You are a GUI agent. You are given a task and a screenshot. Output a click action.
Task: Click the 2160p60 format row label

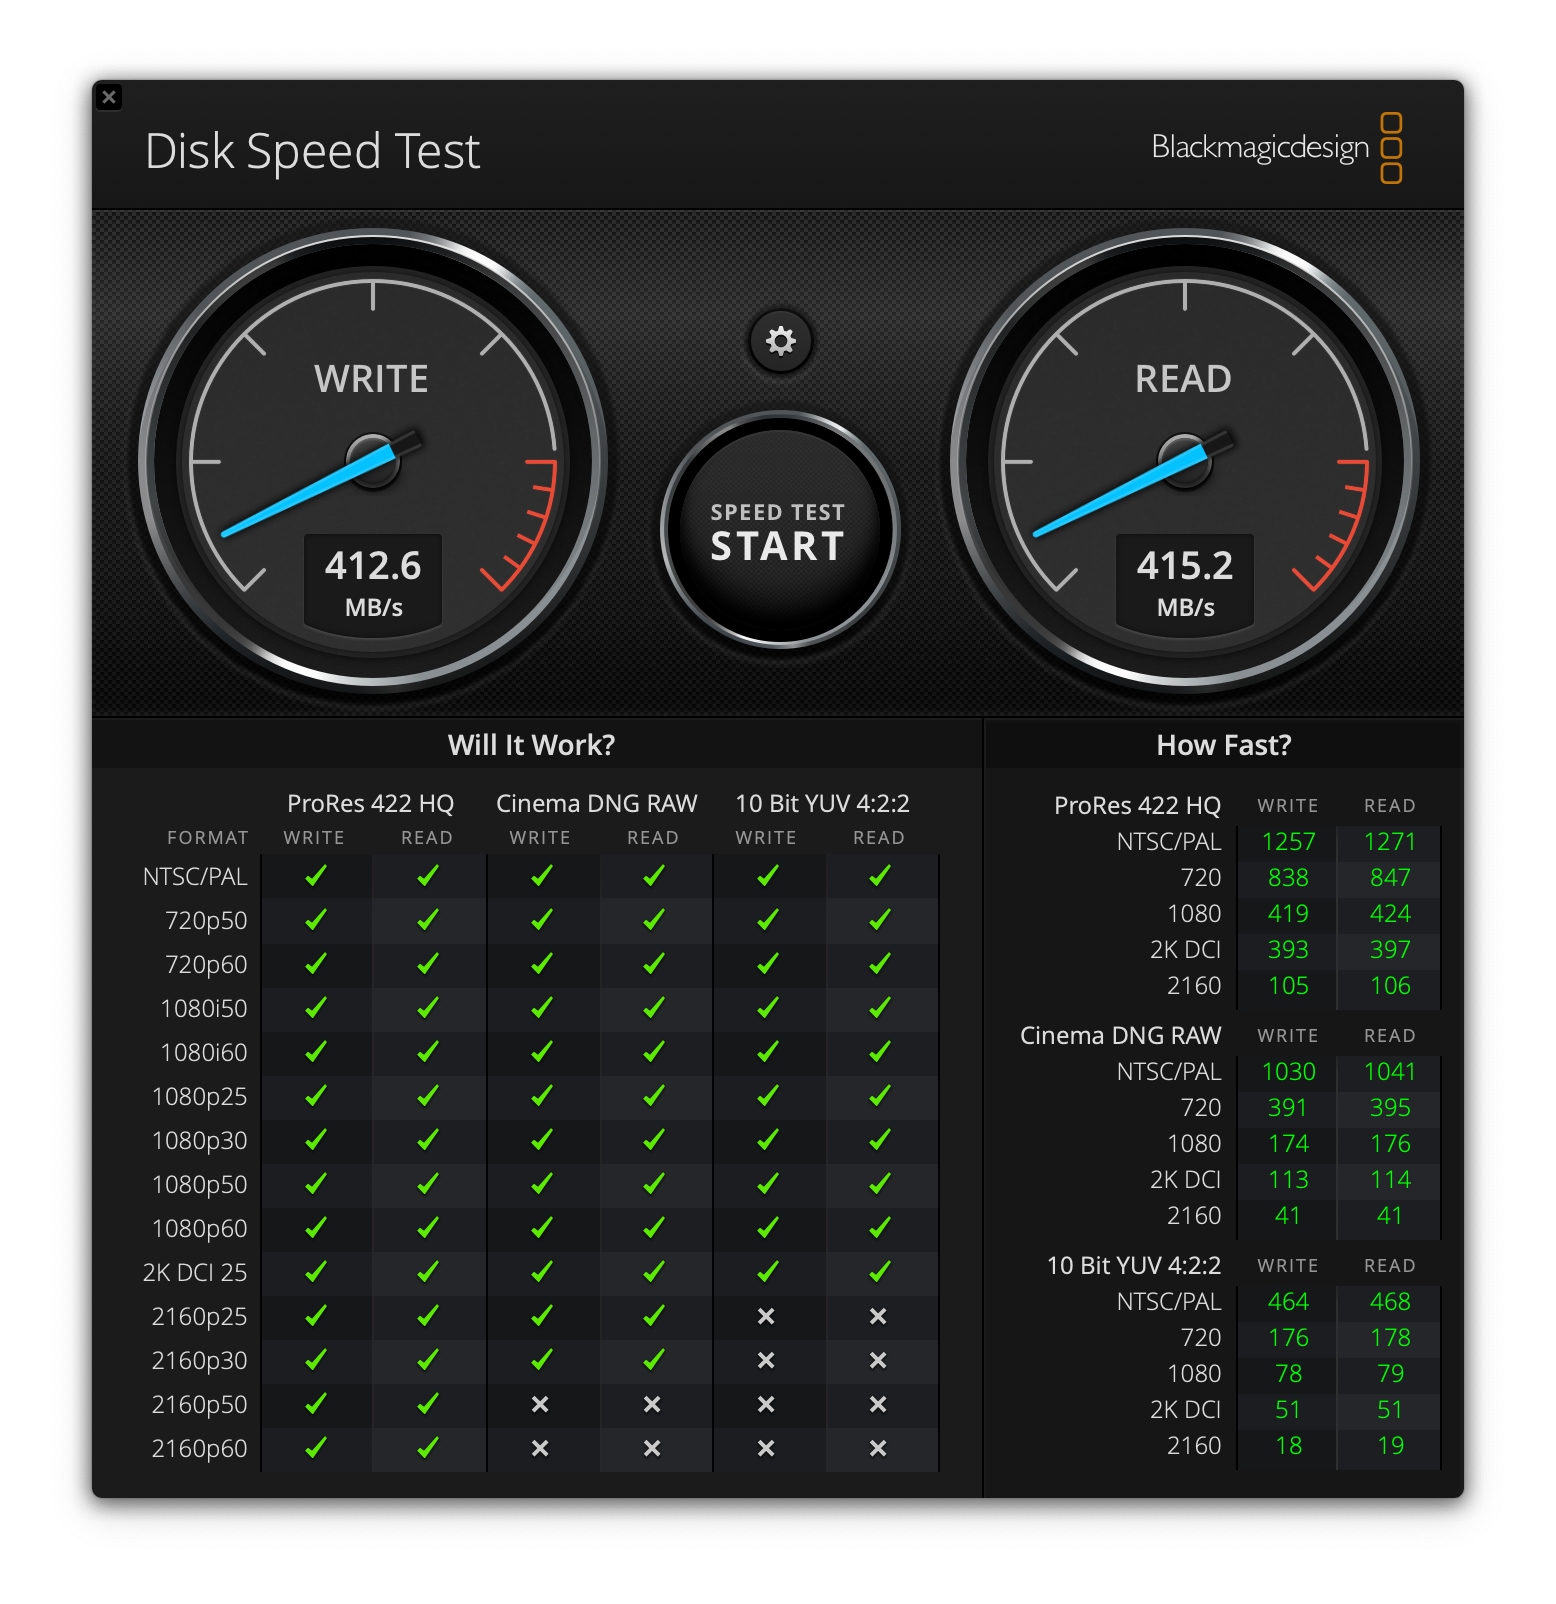199,1448
